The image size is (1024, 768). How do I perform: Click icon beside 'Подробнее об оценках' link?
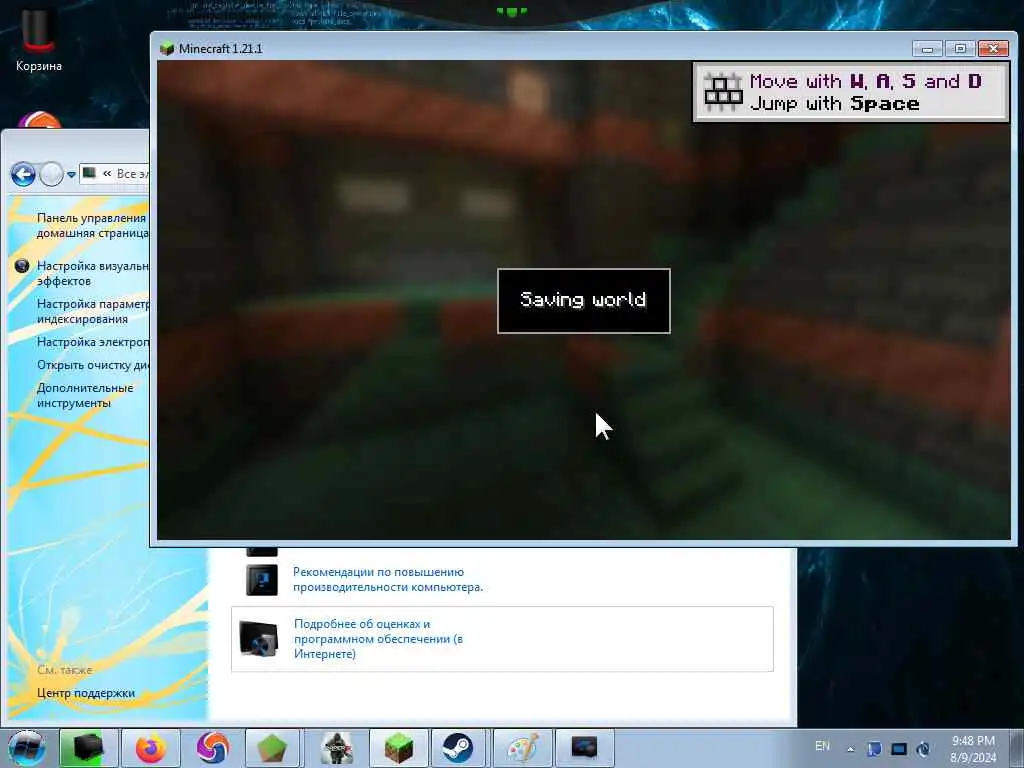[259, 638]
